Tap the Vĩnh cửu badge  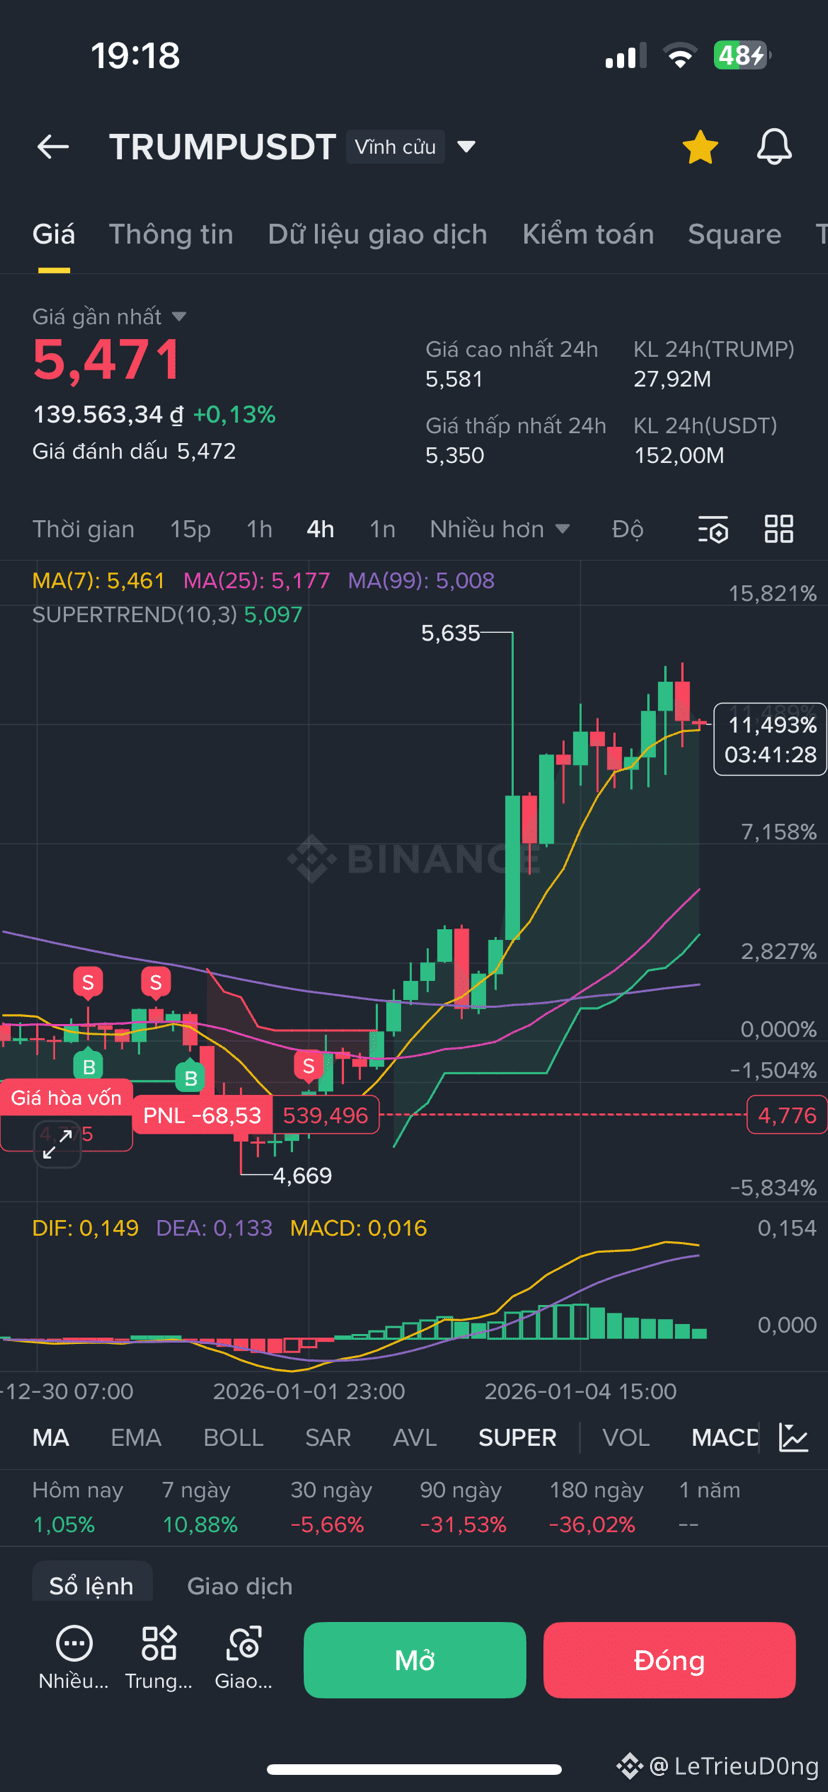tap(395, 147)
